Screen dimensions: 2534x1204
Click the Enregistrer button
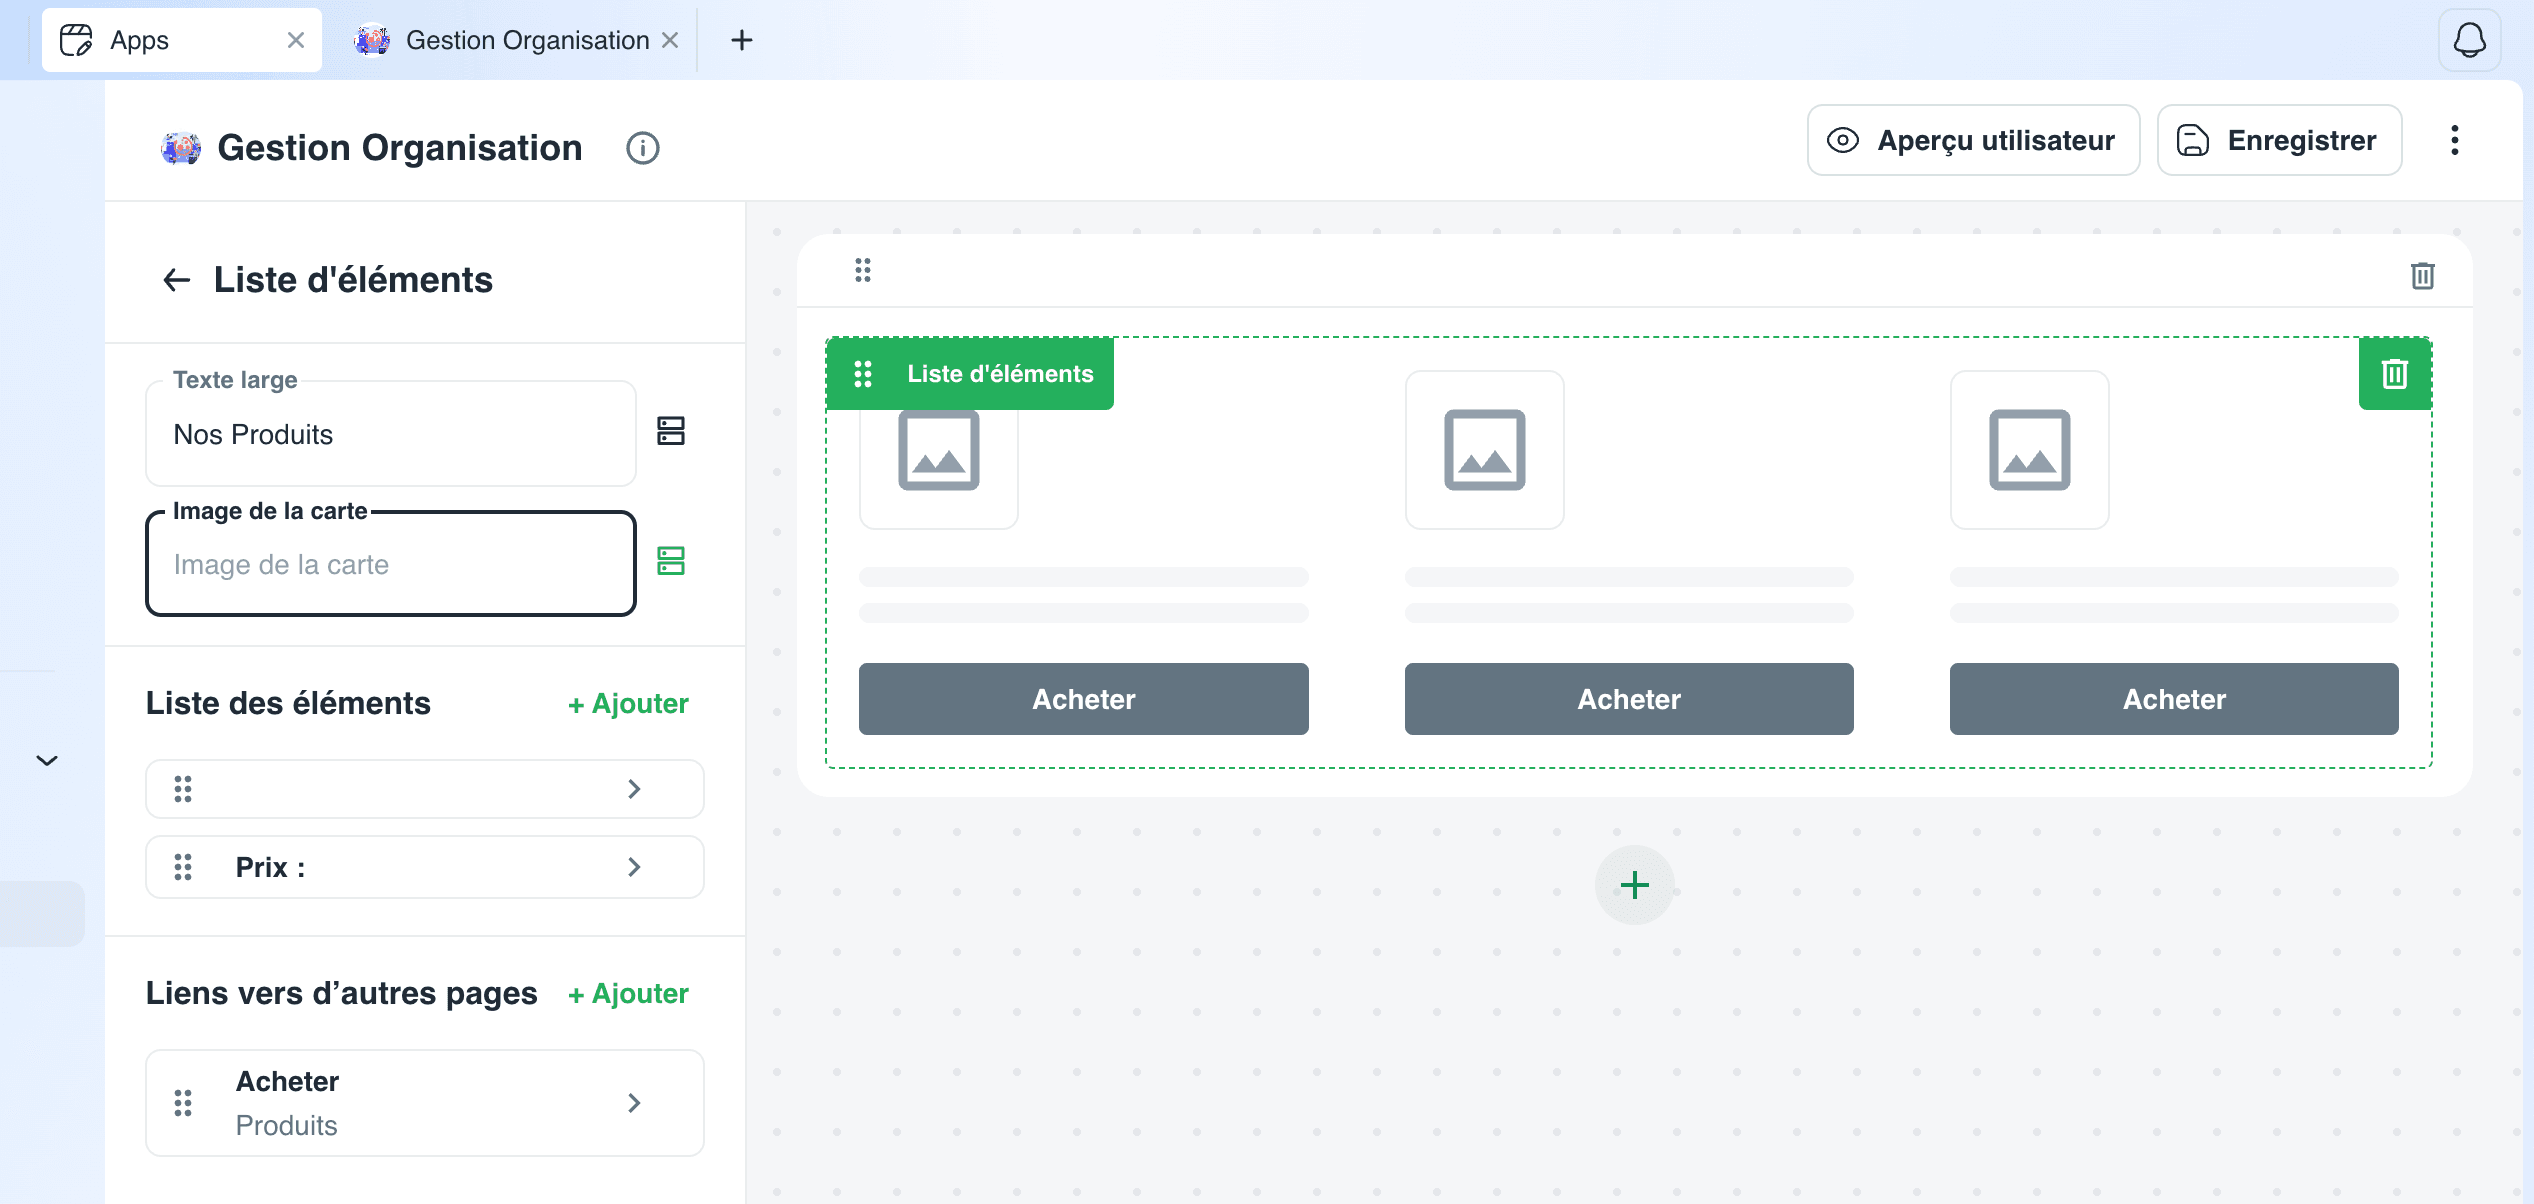click(2279, 141)
